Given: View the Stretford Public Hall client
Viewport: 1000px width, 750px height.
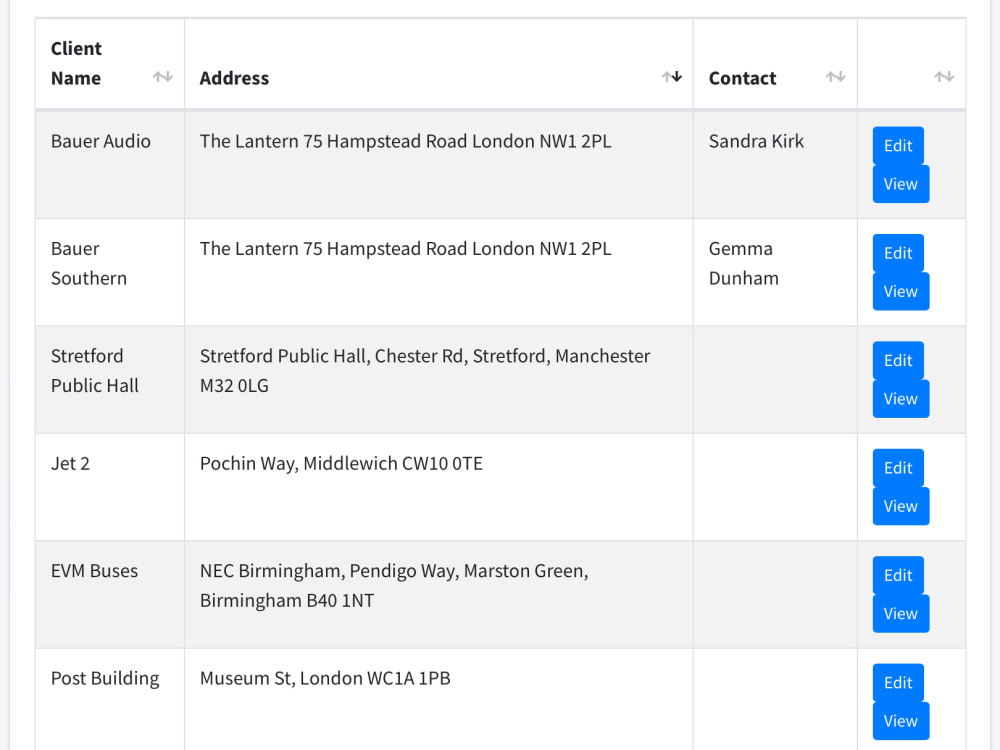Looking at the screenshot, I should [901, 399].
